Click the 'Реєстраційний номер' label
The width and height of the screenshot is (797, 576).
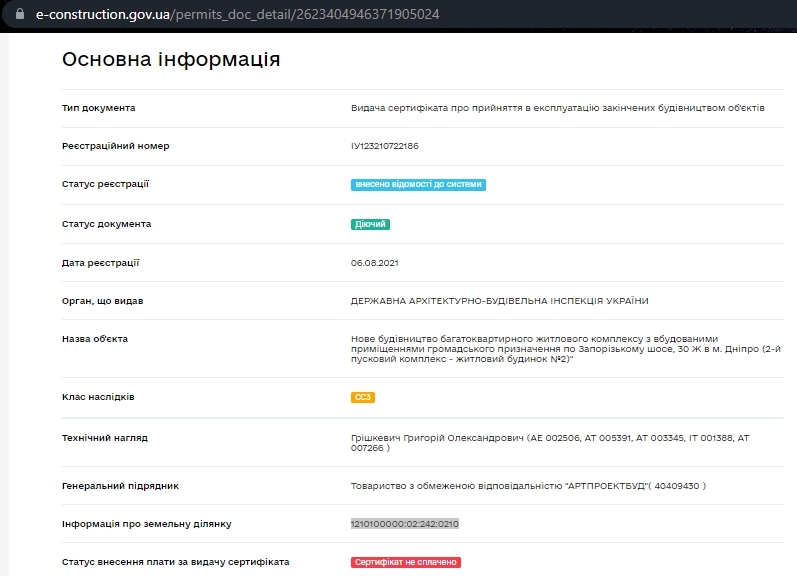tap(115, 146)
